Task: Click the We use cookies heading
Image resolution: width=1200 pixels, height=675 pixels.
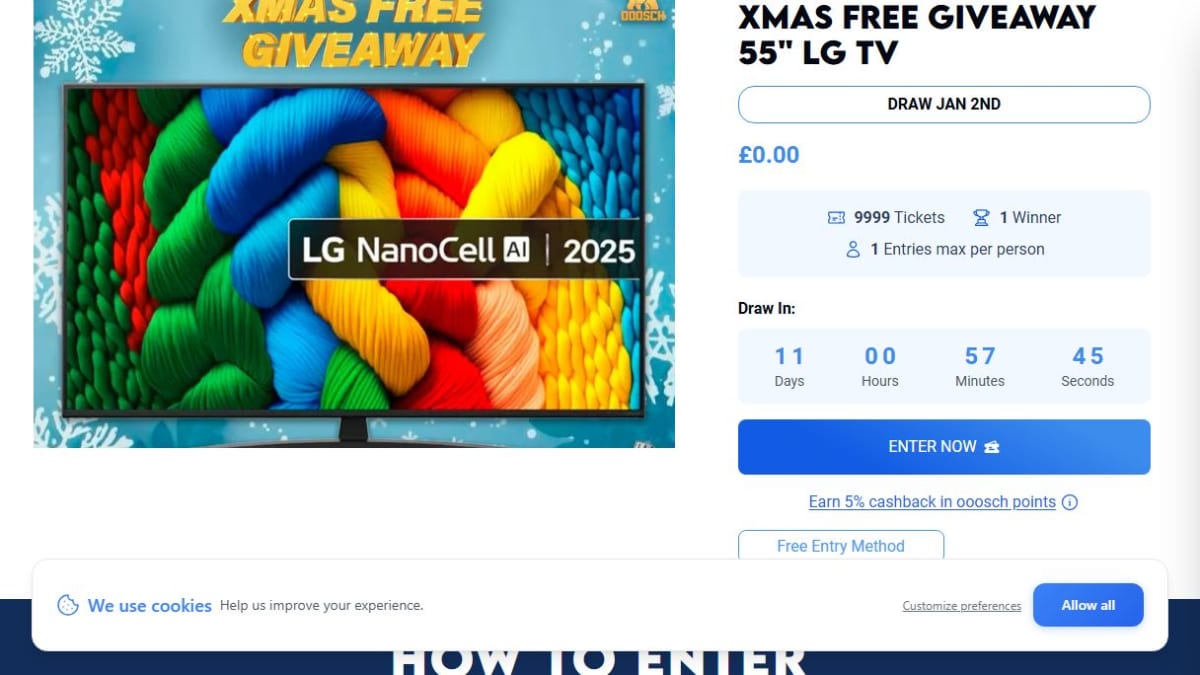Action: coord(150,606)
